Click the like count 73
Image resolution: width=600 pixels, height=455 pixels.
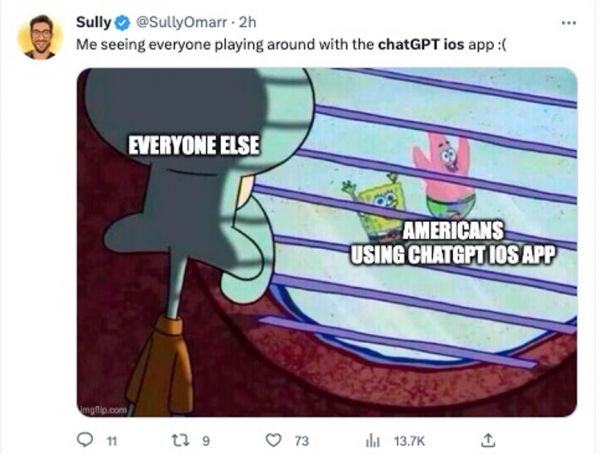tap(302, 441)
